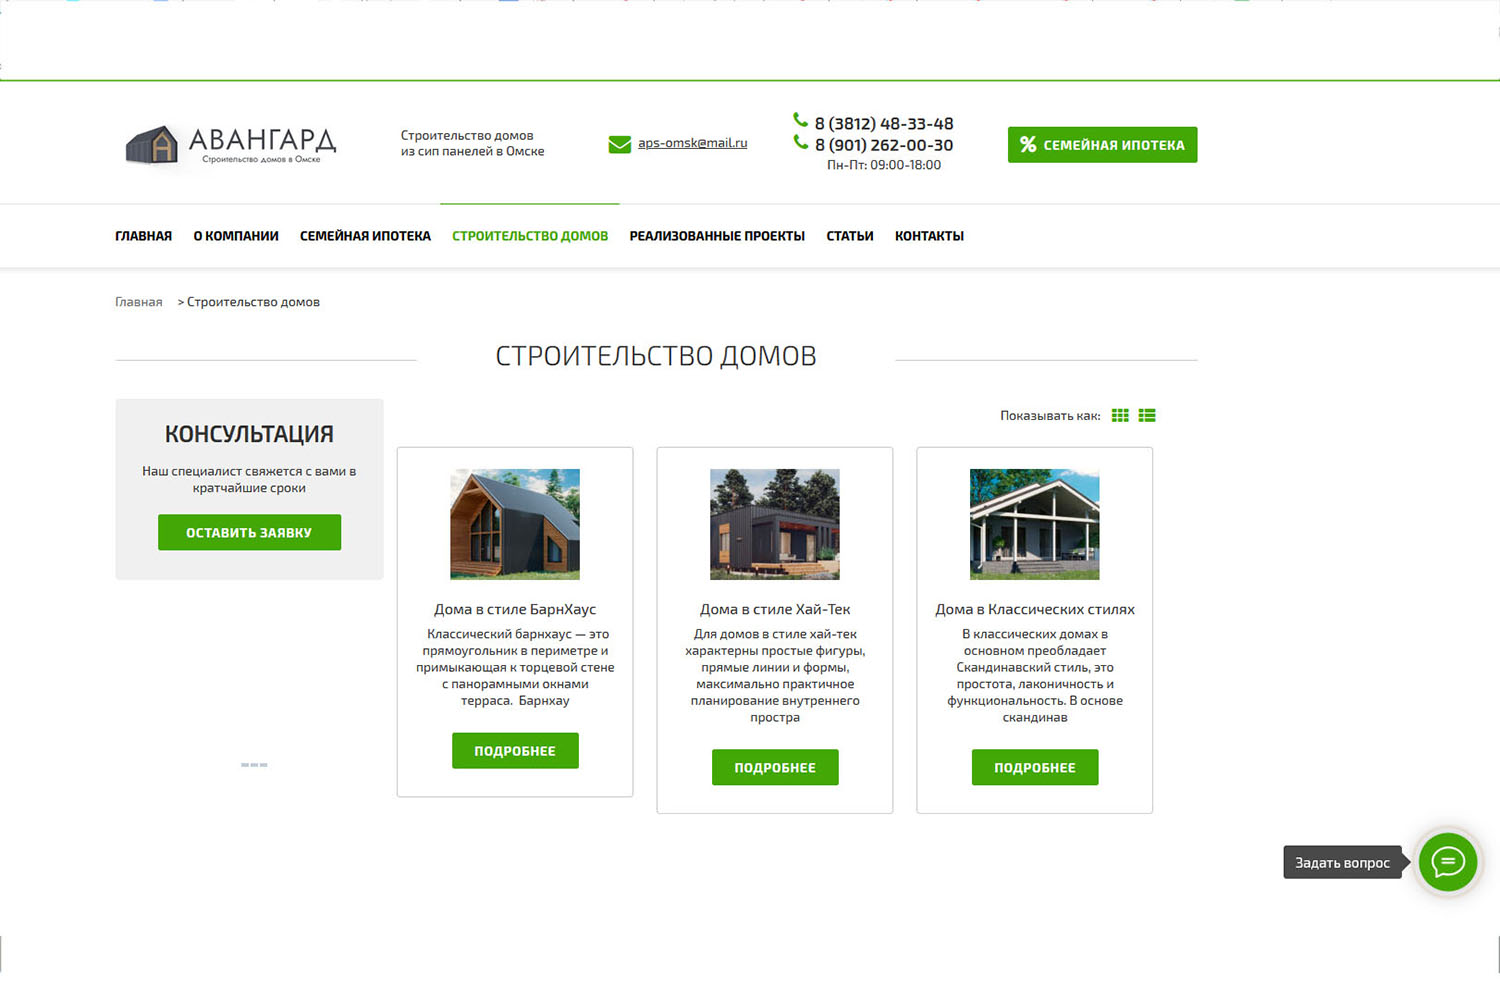Click the Задать вопрос tooltip label
1500x999 pixels.
pyautogui.click(x=1342, y=863)
